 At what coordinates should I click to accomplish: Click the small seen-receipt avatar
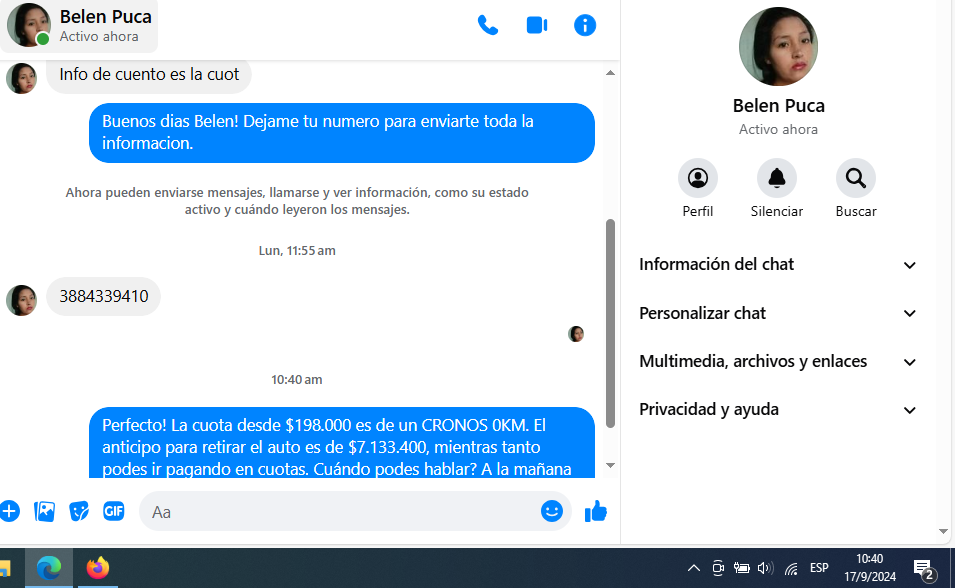point(576,334)
